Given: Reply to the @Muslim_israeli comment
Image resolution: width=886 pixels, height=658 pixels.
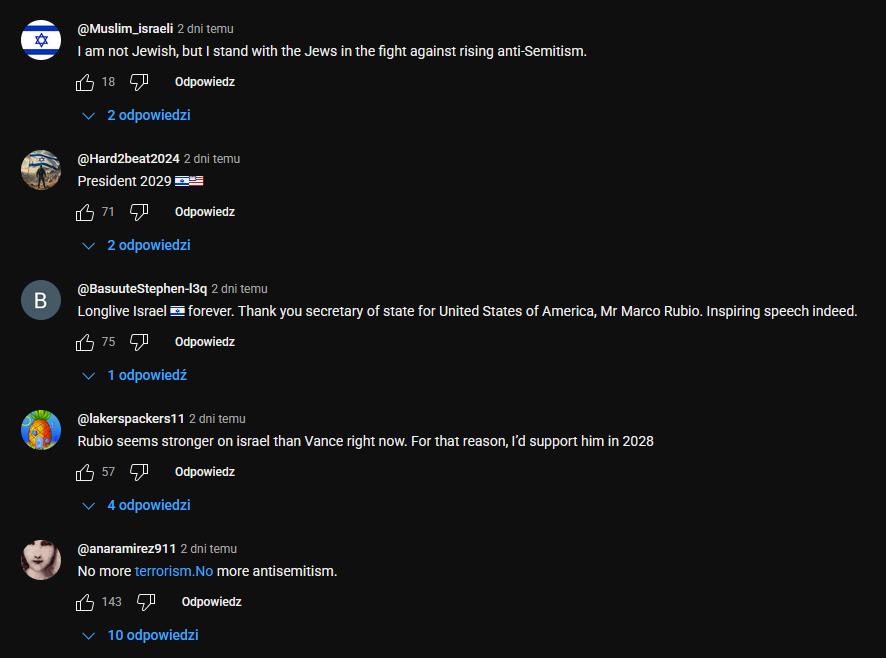Looking at the screenshot, I should (x=205, y=82).
